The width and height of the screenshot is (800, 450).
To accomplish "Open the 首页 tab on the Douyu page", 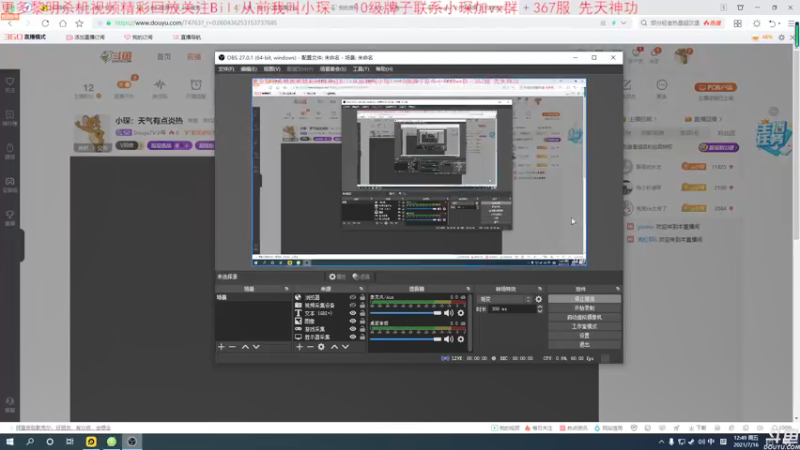I will click(x=164, y=57).
